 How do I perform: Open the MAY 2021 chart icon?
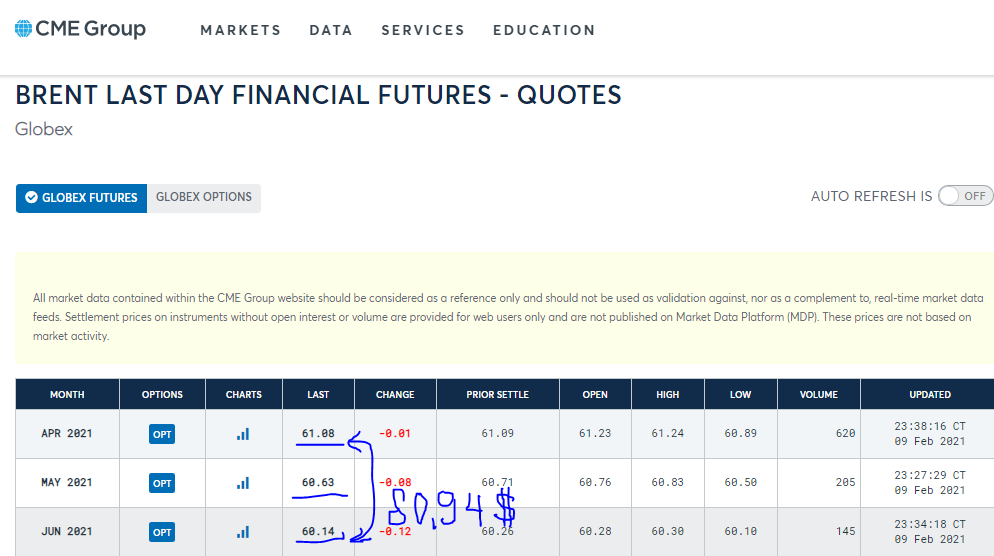click(243, 483)
